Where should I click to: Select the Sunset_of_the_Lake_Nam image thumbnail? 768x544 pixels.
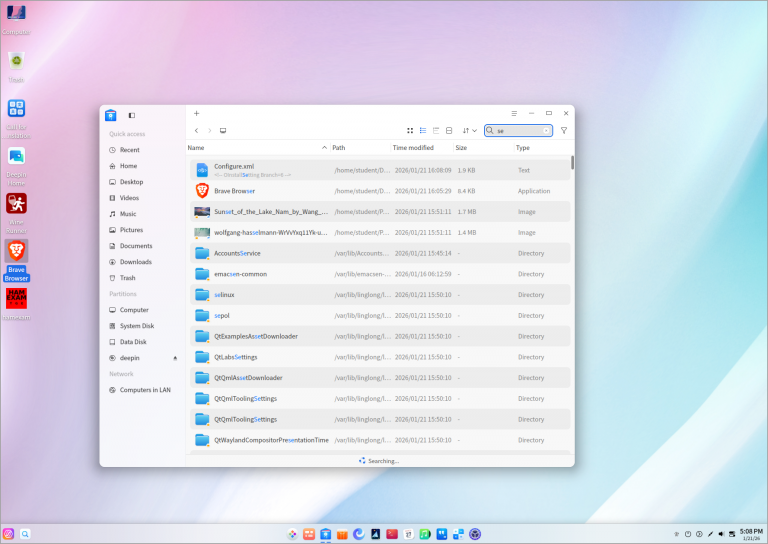202,212
